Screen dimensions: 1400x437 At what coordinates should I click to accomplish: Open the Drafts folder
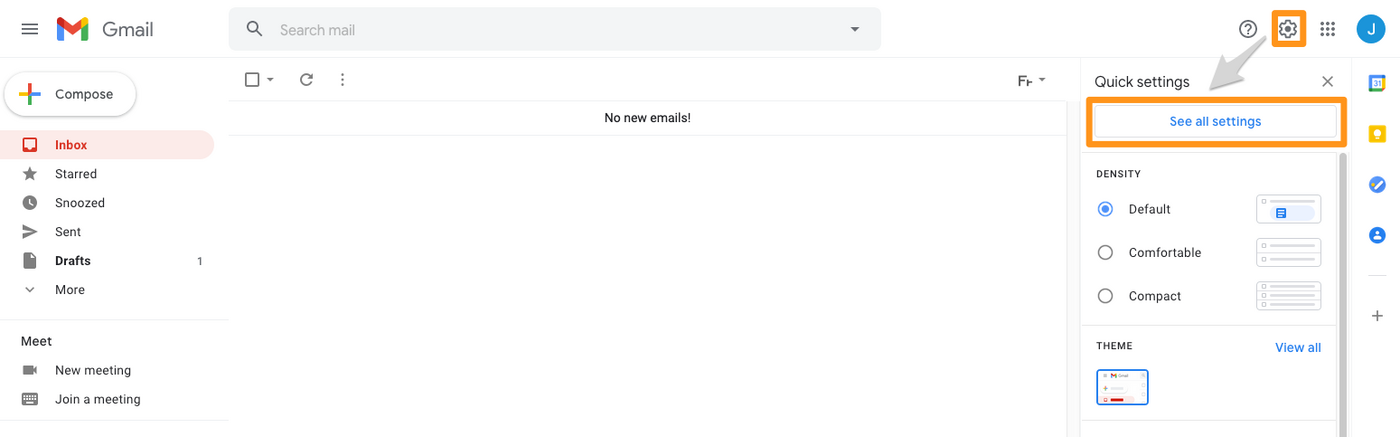click(73, 261)
